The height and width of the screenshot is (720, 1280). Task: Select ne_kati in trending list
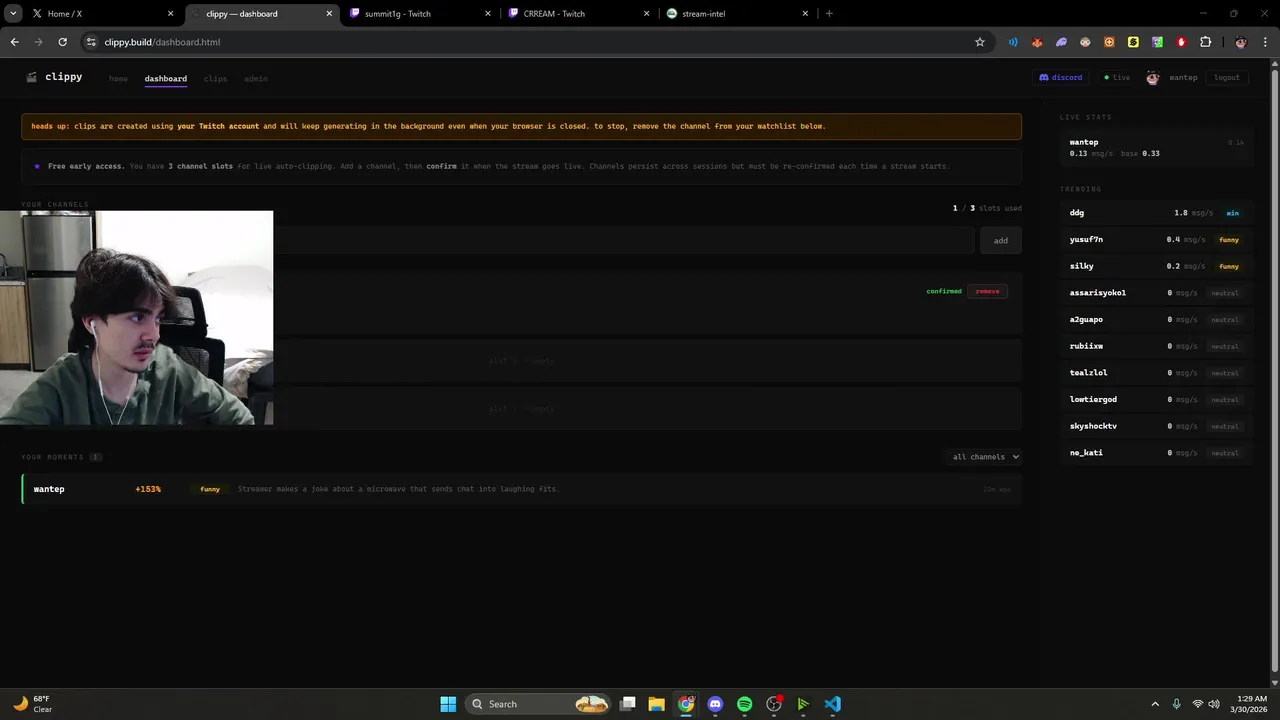(x=1156, y=453)
